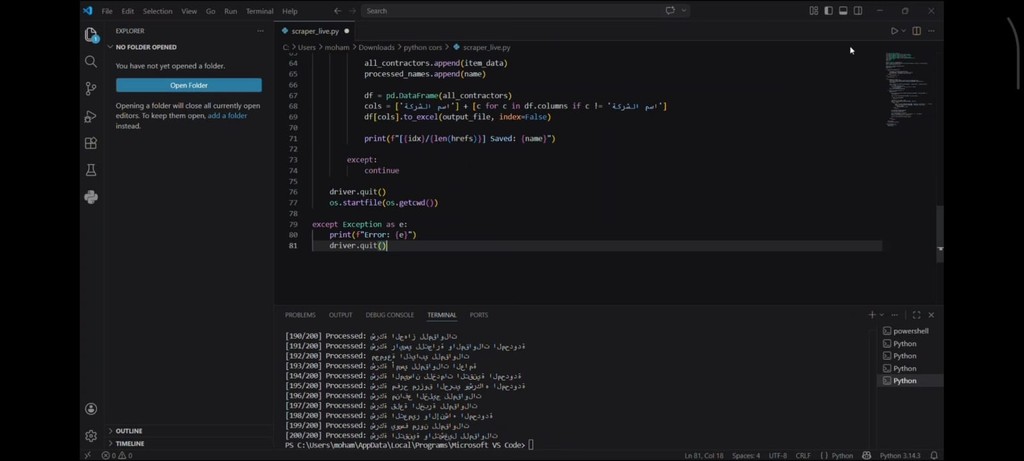Select the powershell terminal in the list

[910, 331]
